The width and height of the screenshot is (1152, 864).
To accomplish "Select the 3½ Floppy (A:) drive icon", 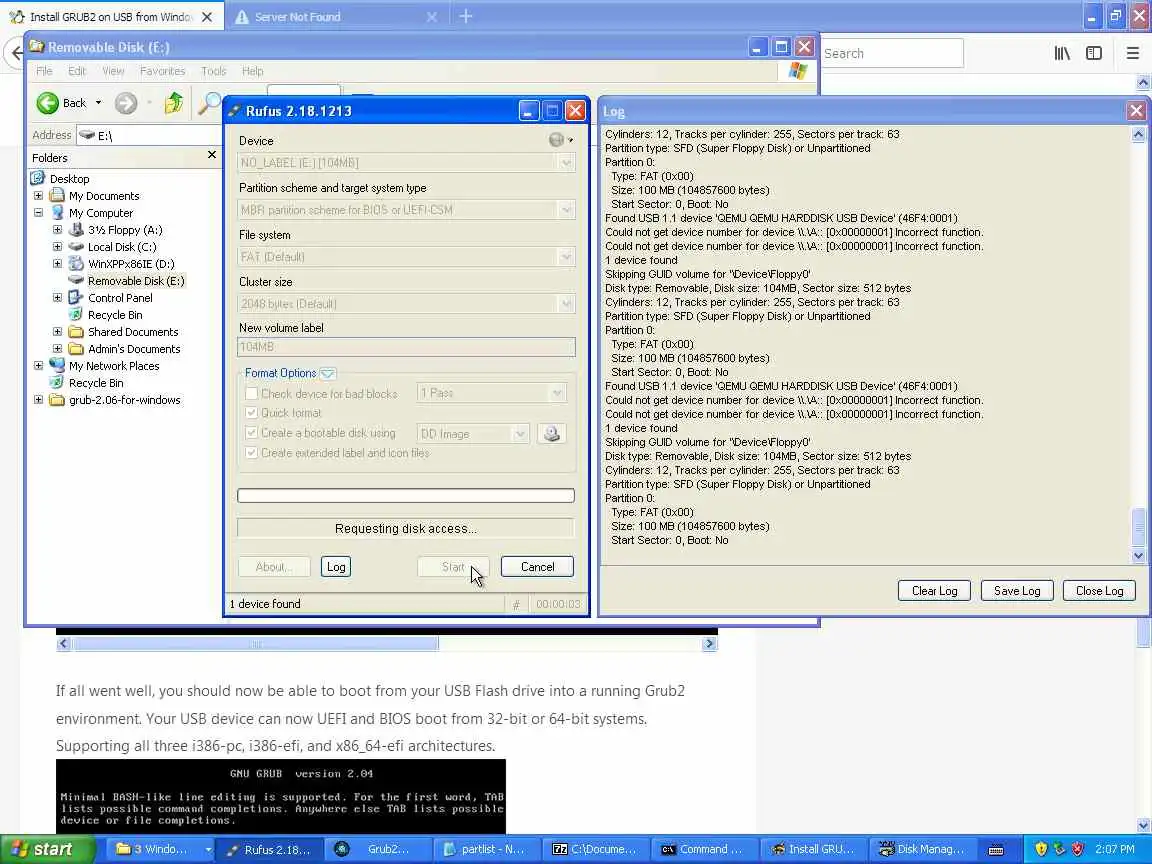I will pyautogui.click(x=76, y=230).
